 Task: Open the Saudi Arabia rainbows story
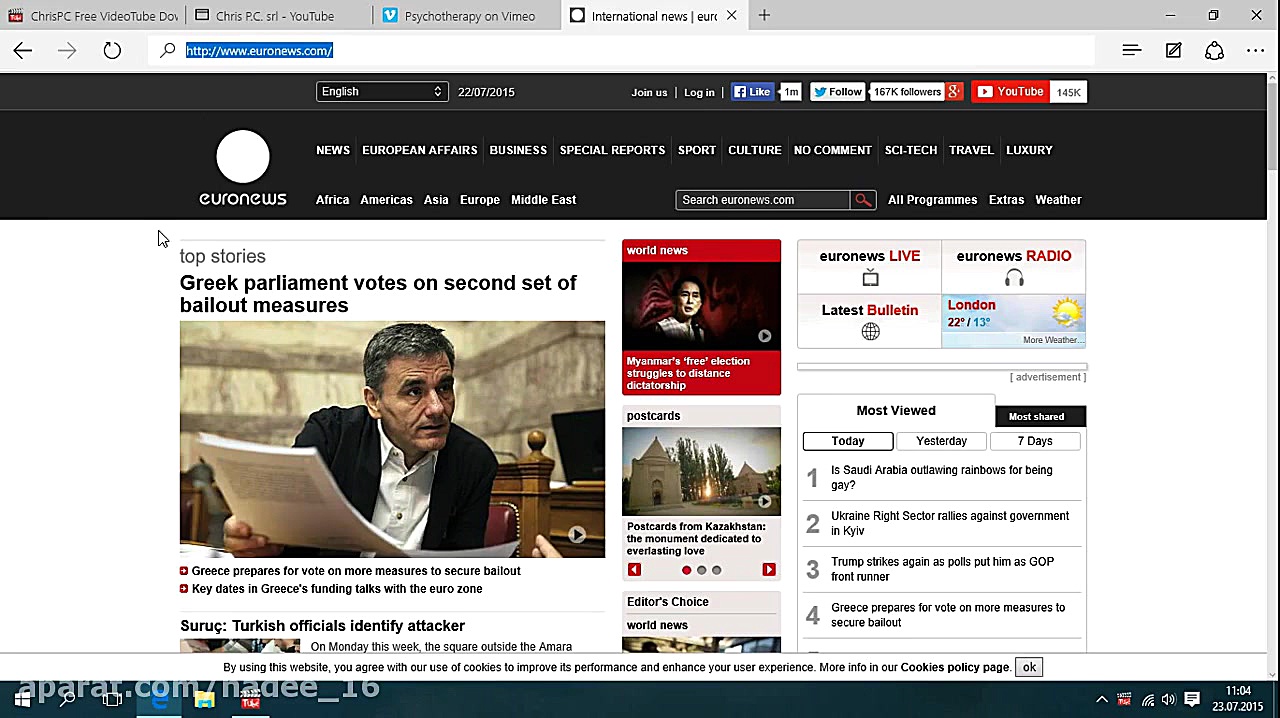[x=941, y=478]
